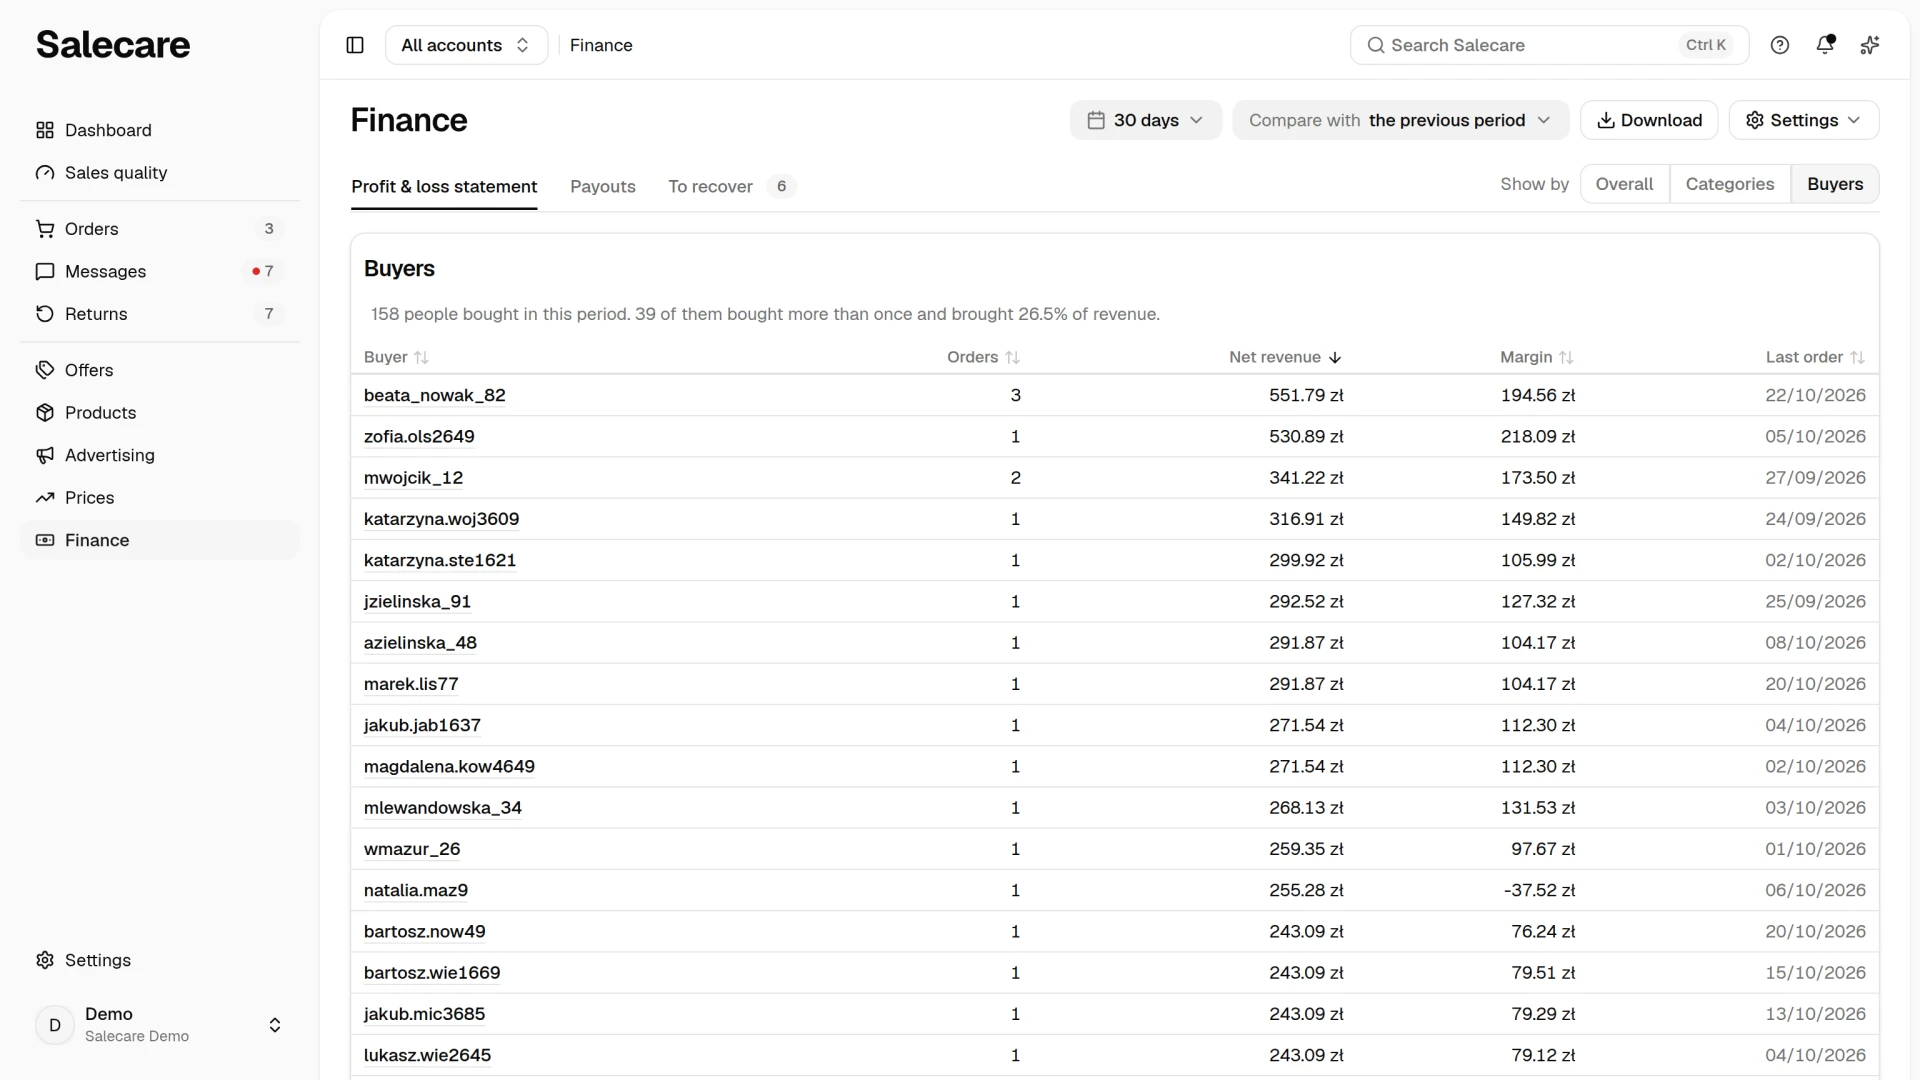Viewport: 1920px width, 1080px height.
Task: Open buyer mwojcik_12 link
Action: click(414, 477)
